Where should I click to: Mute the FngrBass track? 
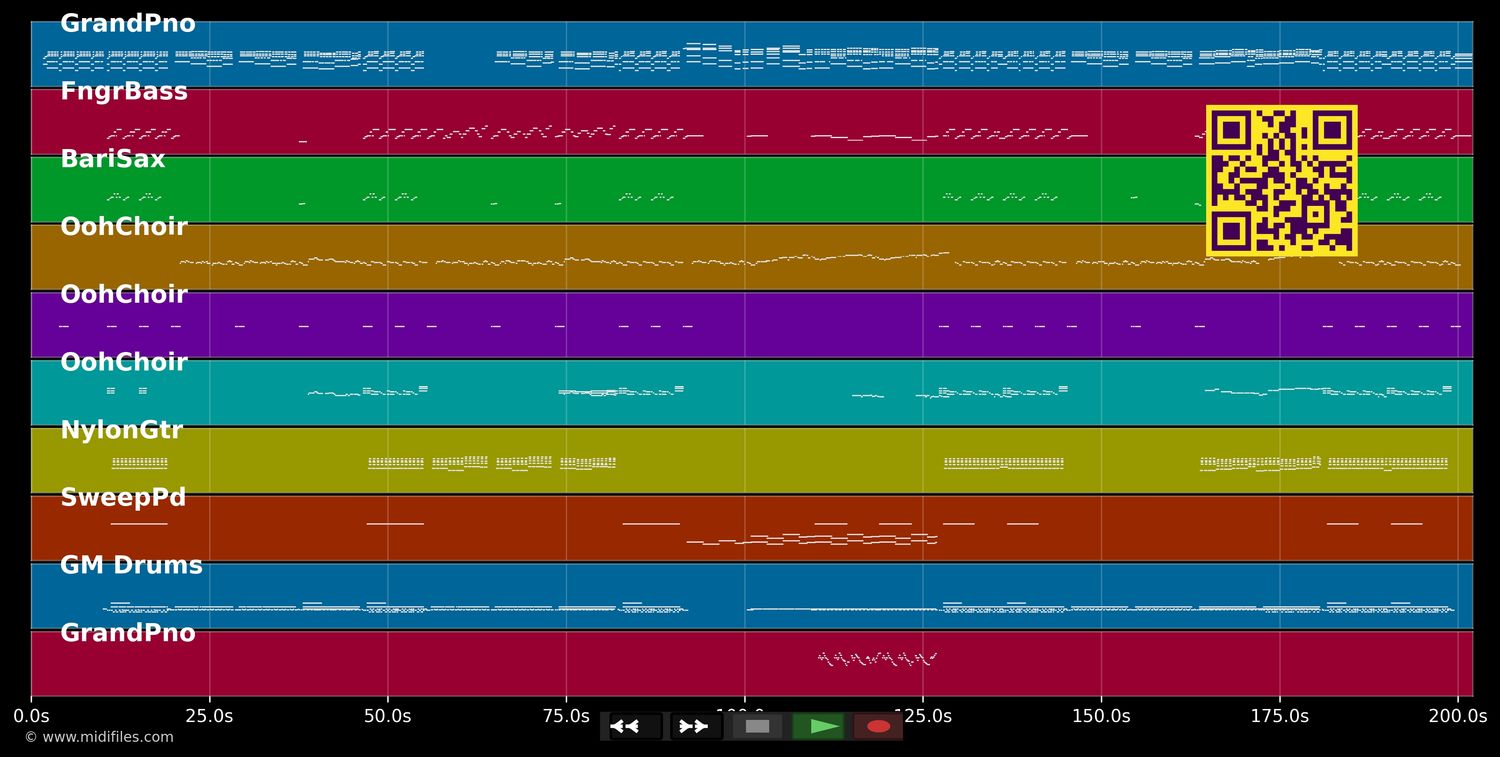[124, 90]
